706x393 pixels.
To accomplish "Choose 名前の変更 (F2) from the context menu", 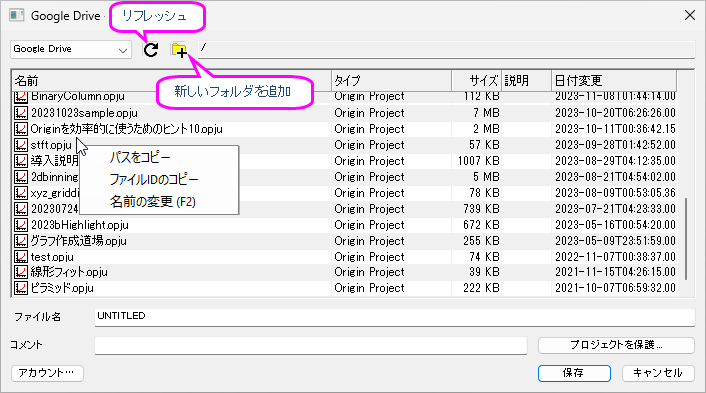I will (153, 201).
